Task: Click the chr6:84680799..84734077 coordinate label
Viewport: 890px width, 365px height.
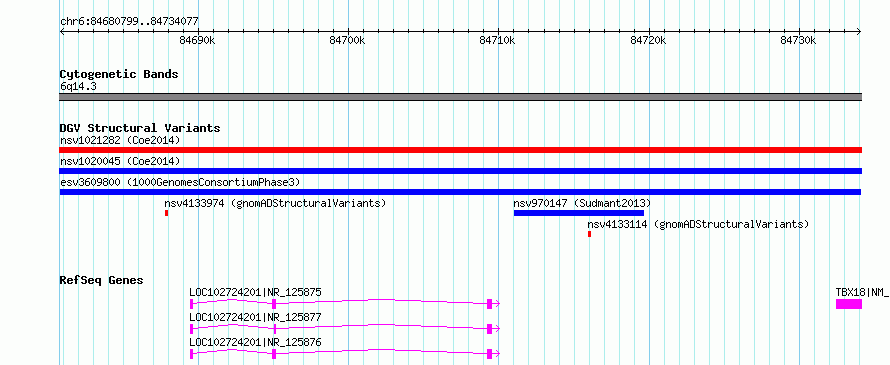Action: pos(129,21)
